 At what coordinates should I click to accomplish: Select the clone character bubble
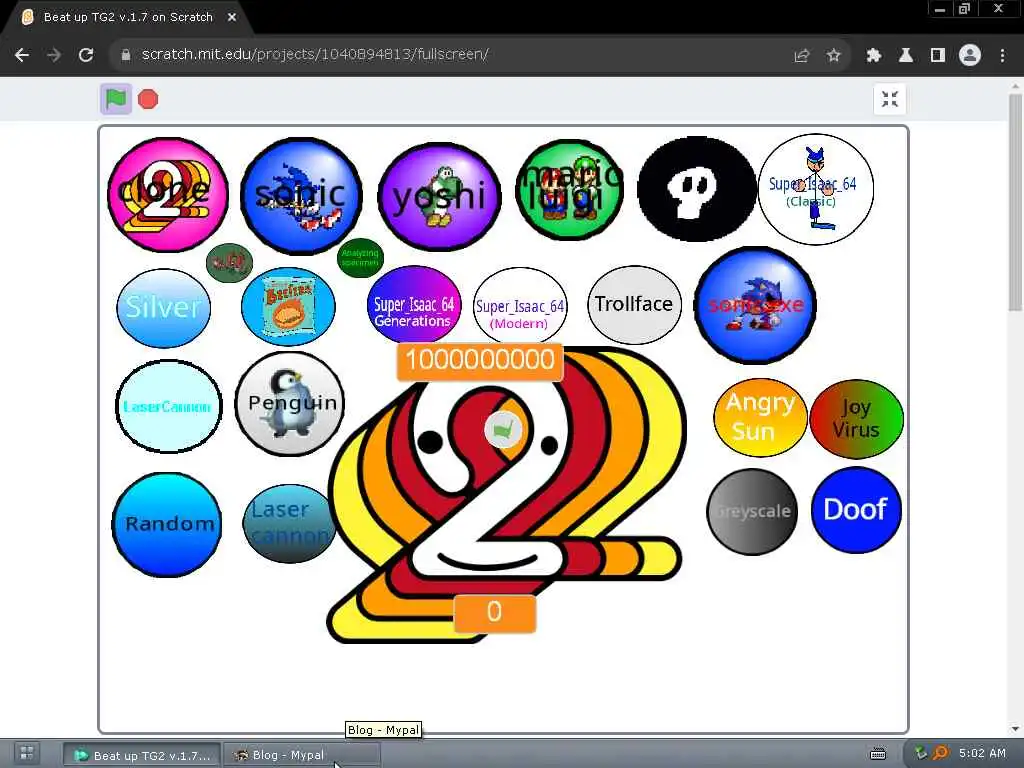pos(168,194)
